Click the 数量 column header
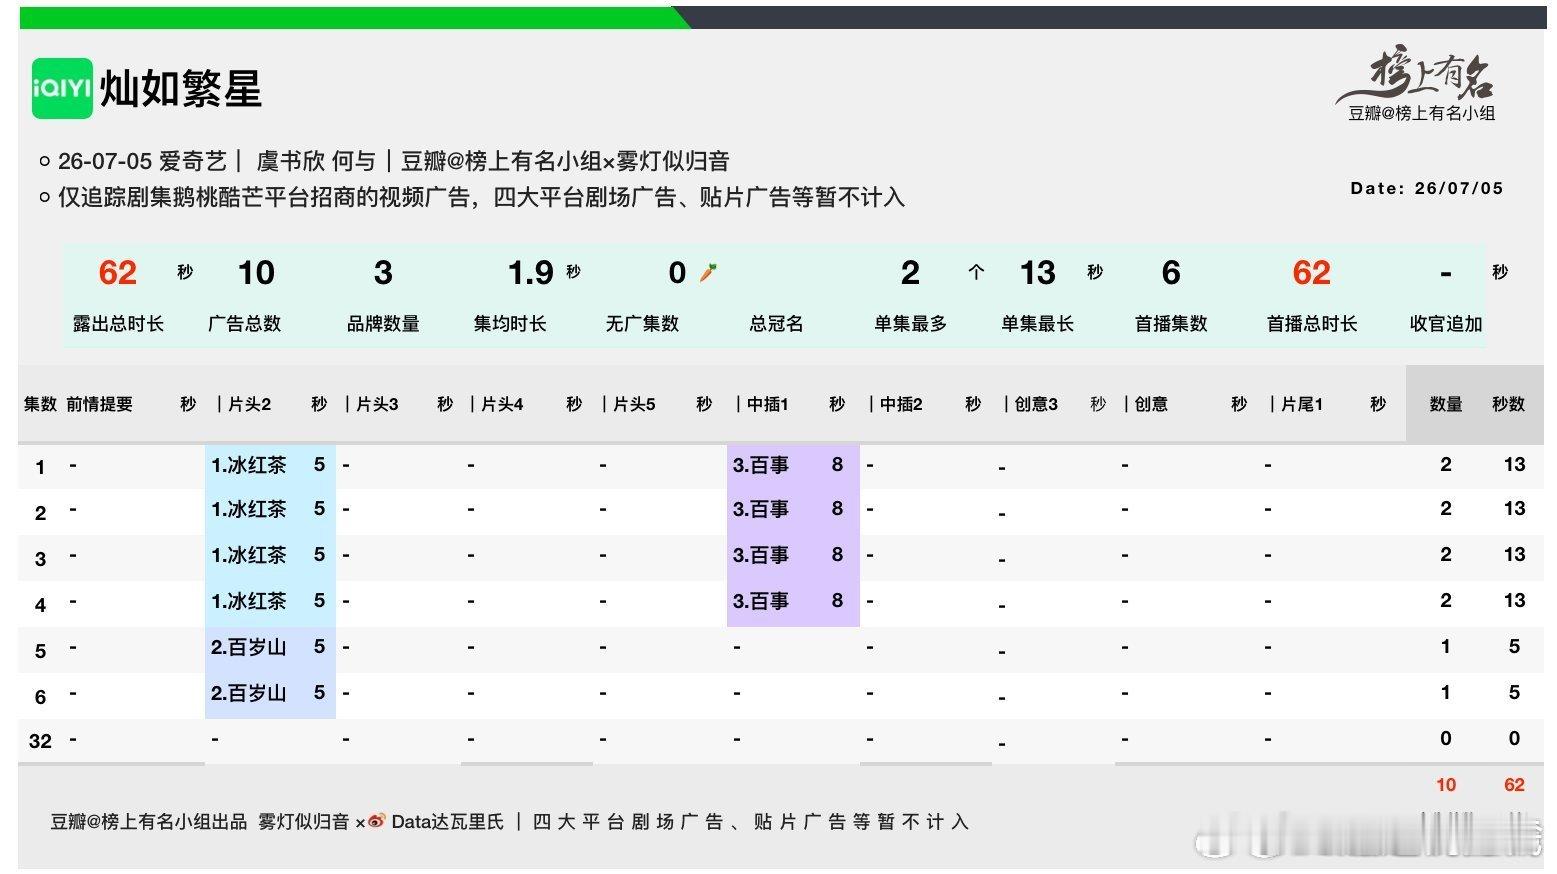Image resolution: width=1557 pixels, height=874 pixels. (1446, 404)
